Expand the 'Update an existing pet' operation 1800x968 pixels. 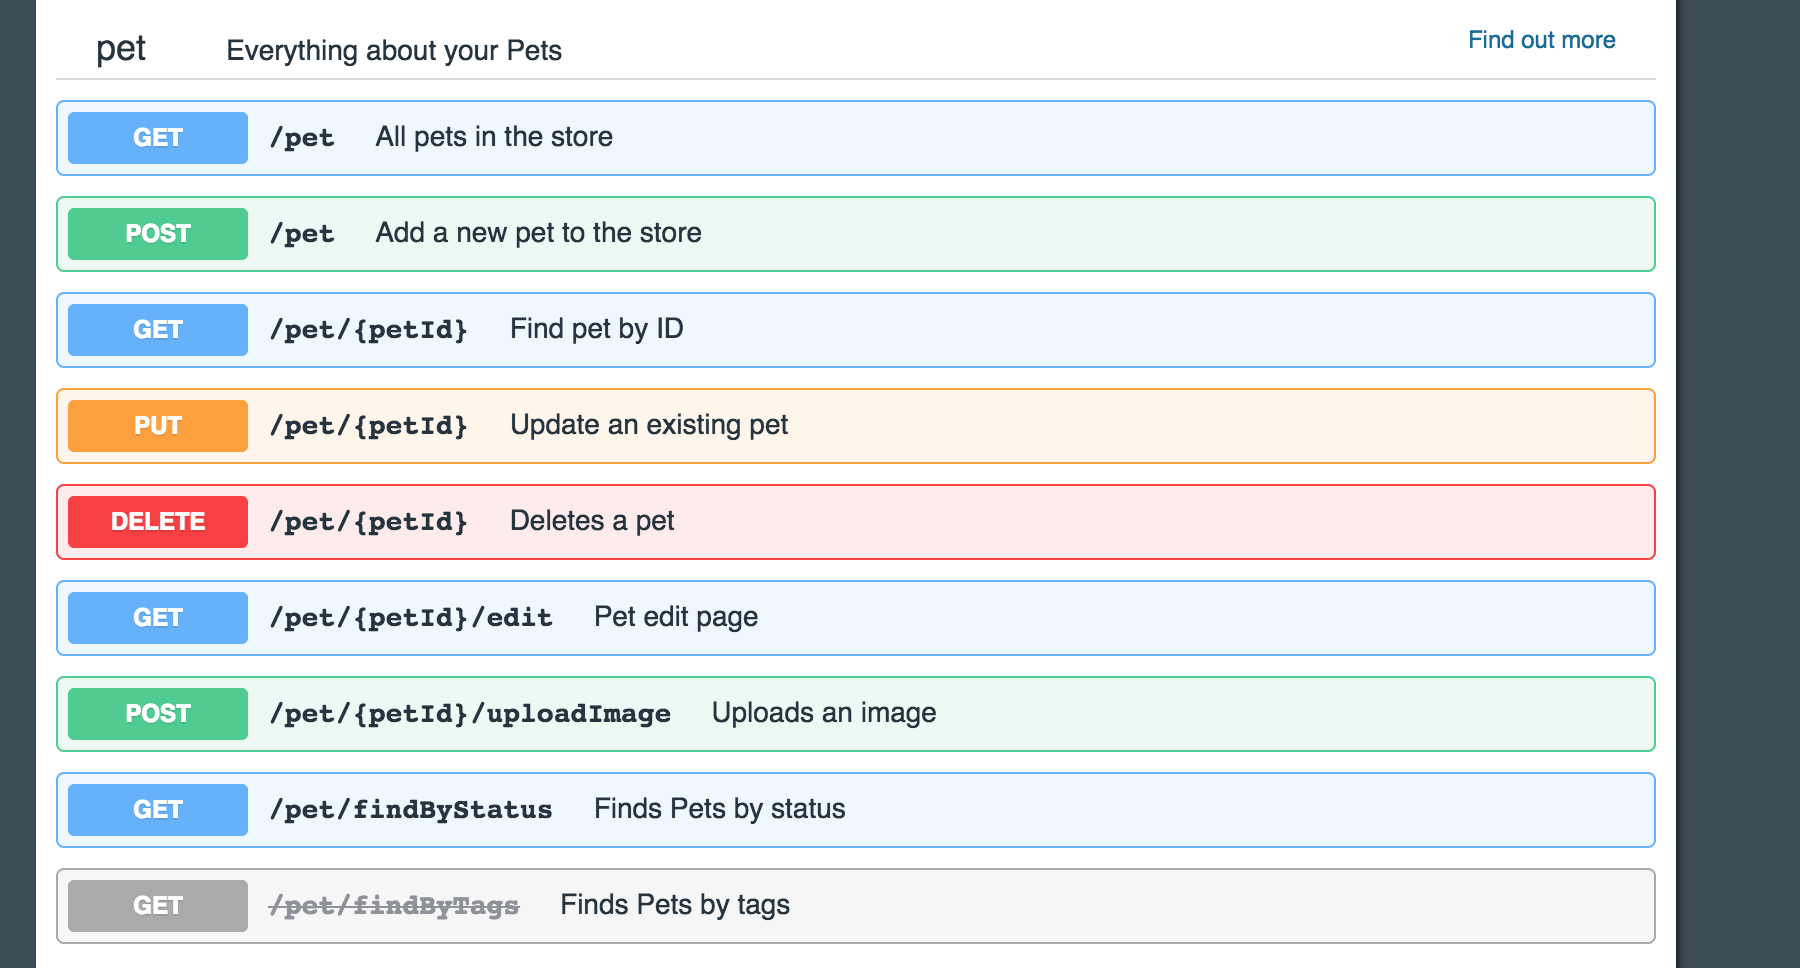click(x=648, y=425)
